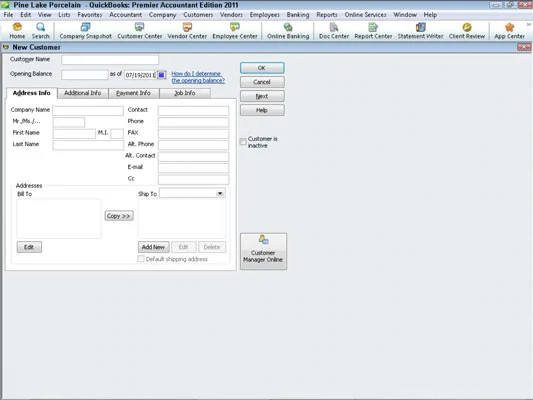Screen dimensions: 533x400
Task: Open the Customers menu
Action: pos(198,15)
